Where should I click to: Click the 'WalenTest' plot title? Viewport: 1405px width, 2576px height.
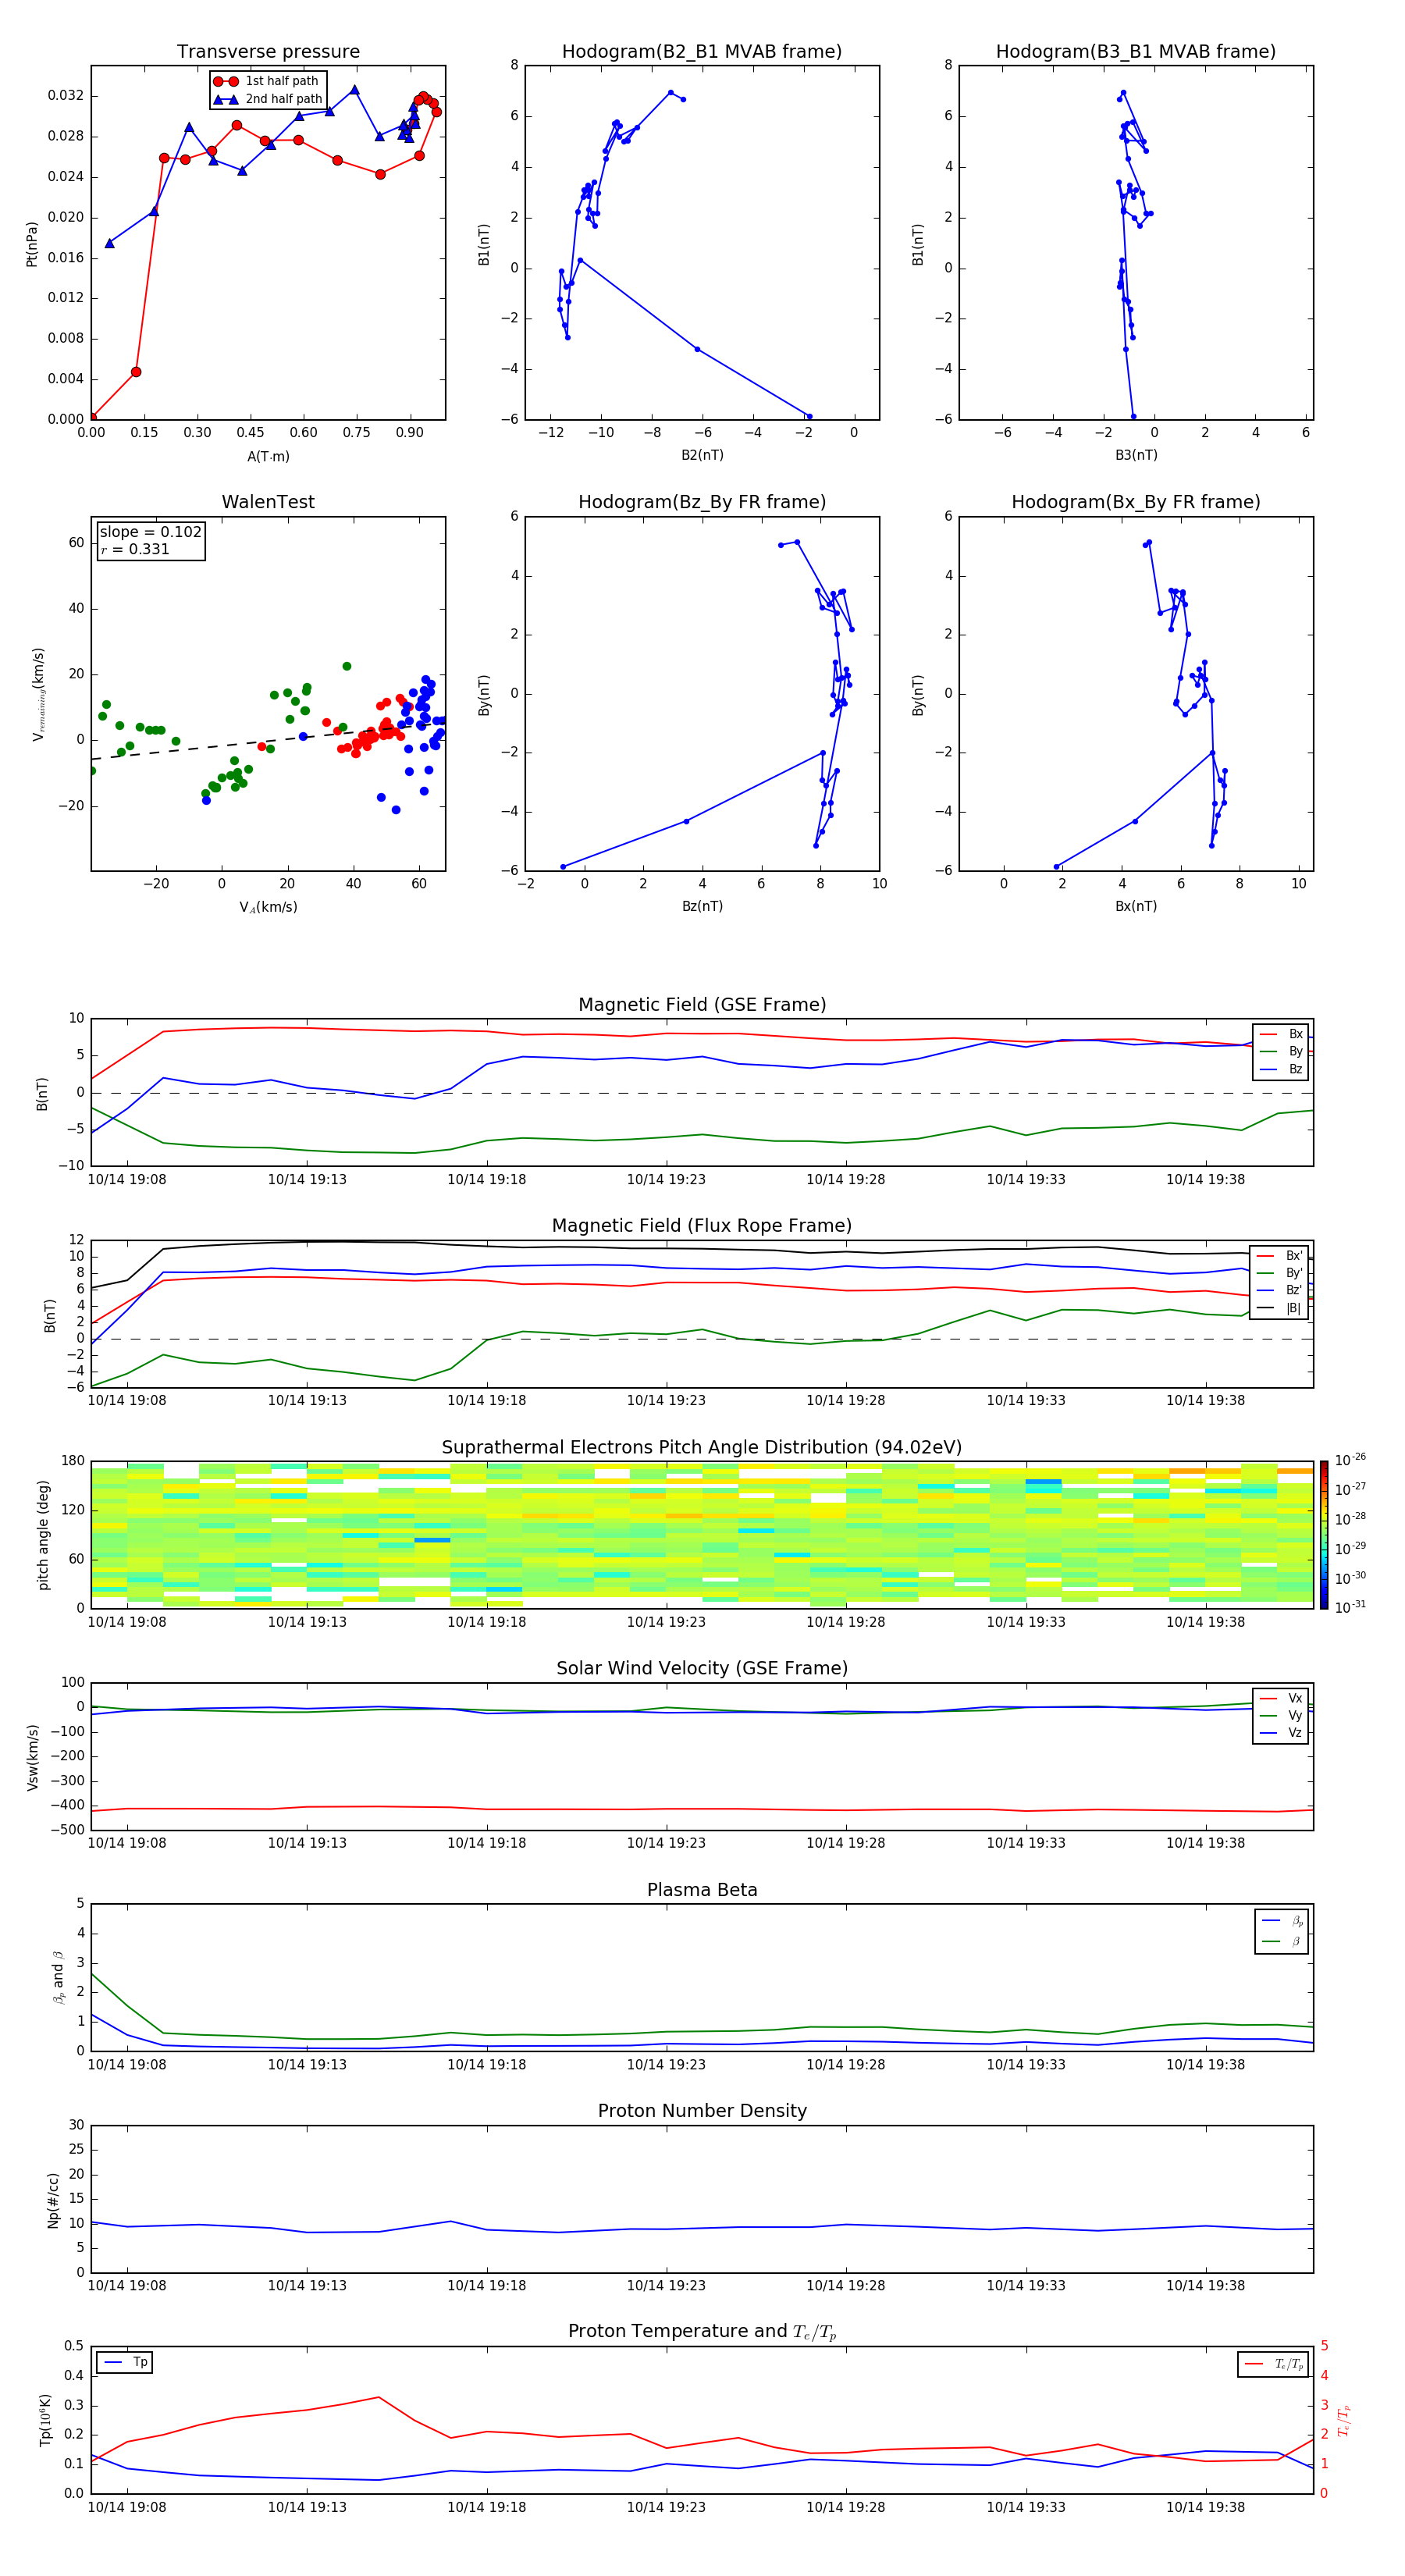pos(268,502)
